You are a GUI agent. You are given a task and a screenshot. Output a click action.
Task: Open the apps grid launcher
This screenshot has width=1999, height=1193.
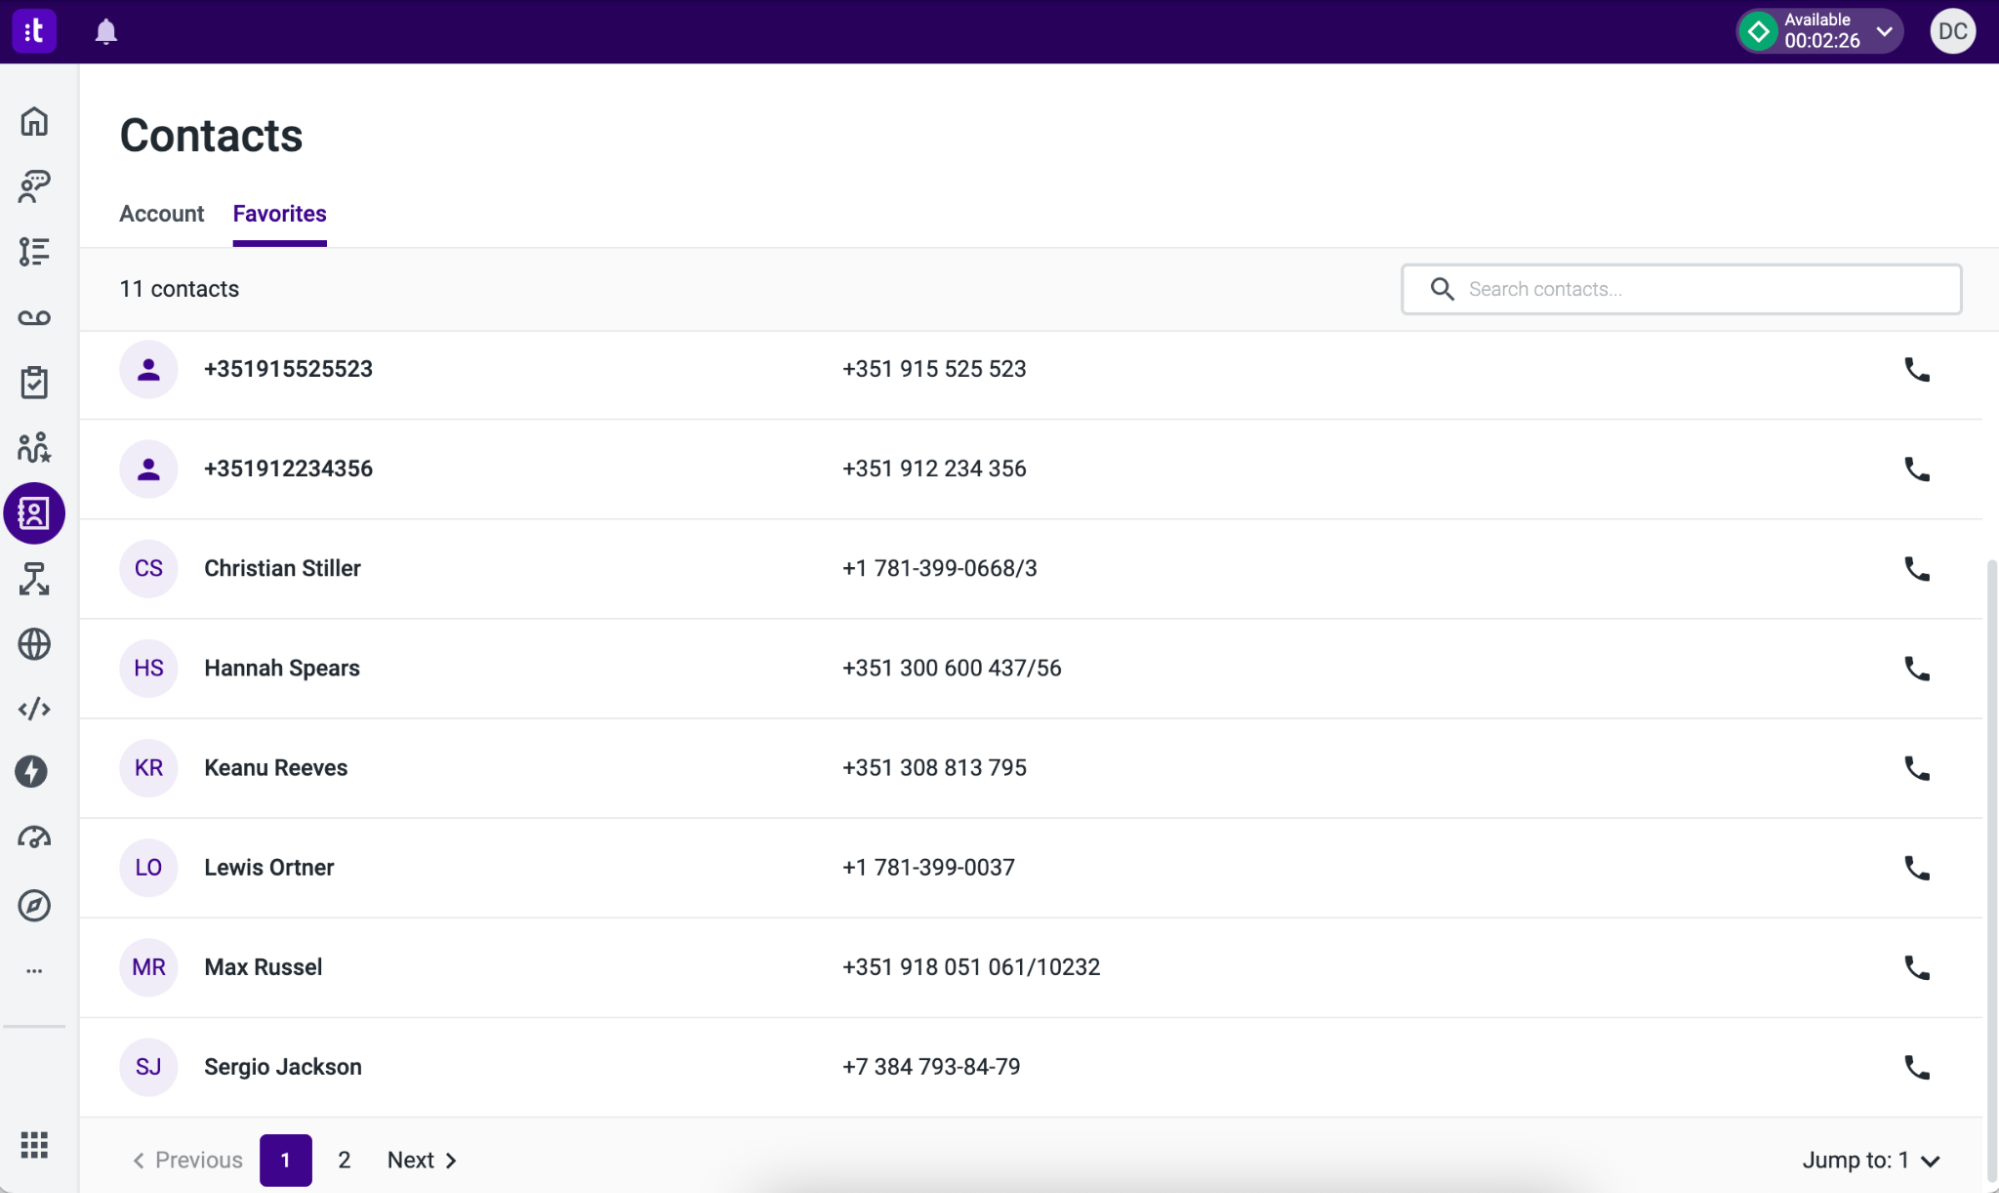coord(34,1146)
